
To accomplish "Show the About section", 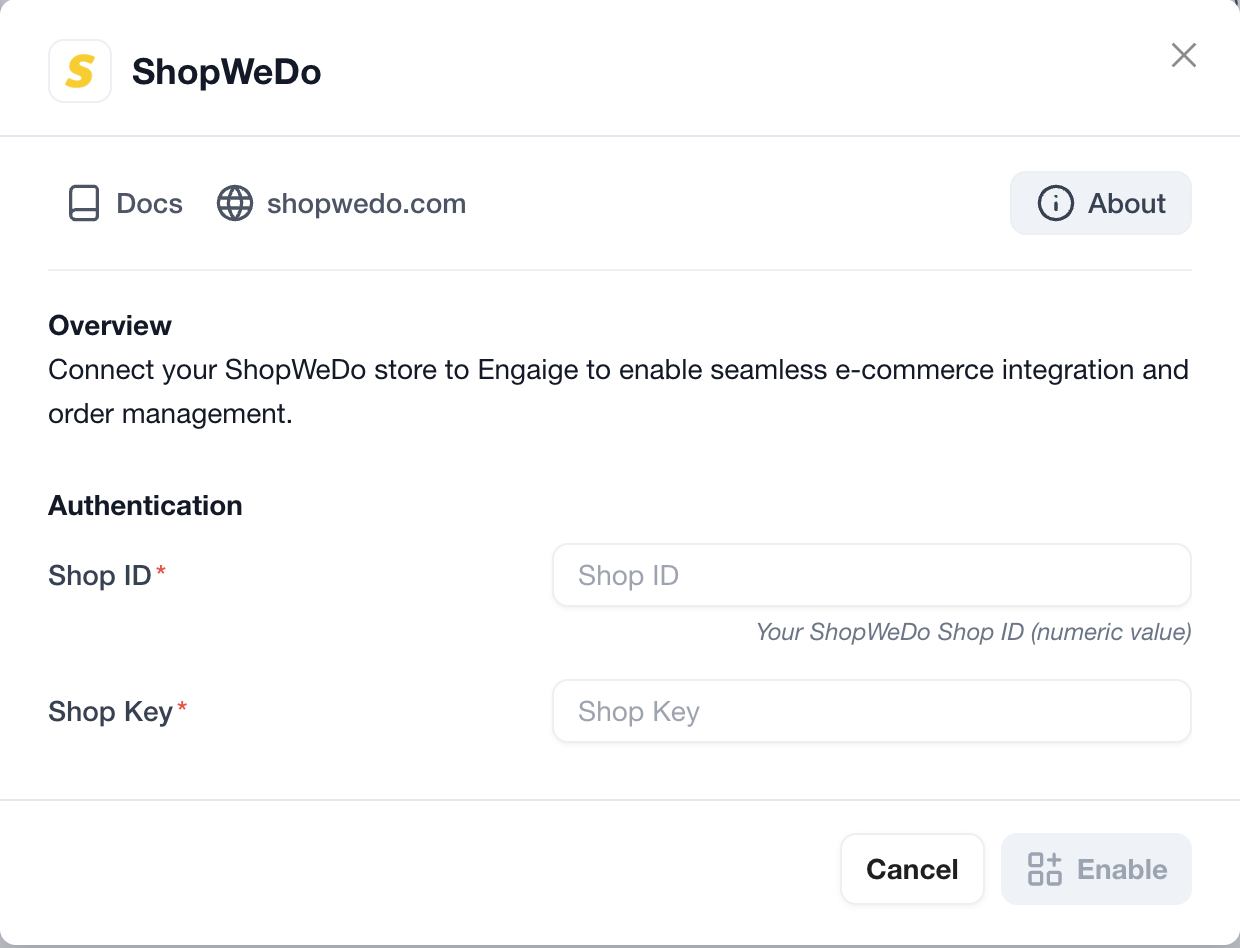I will coord(1101,203).
